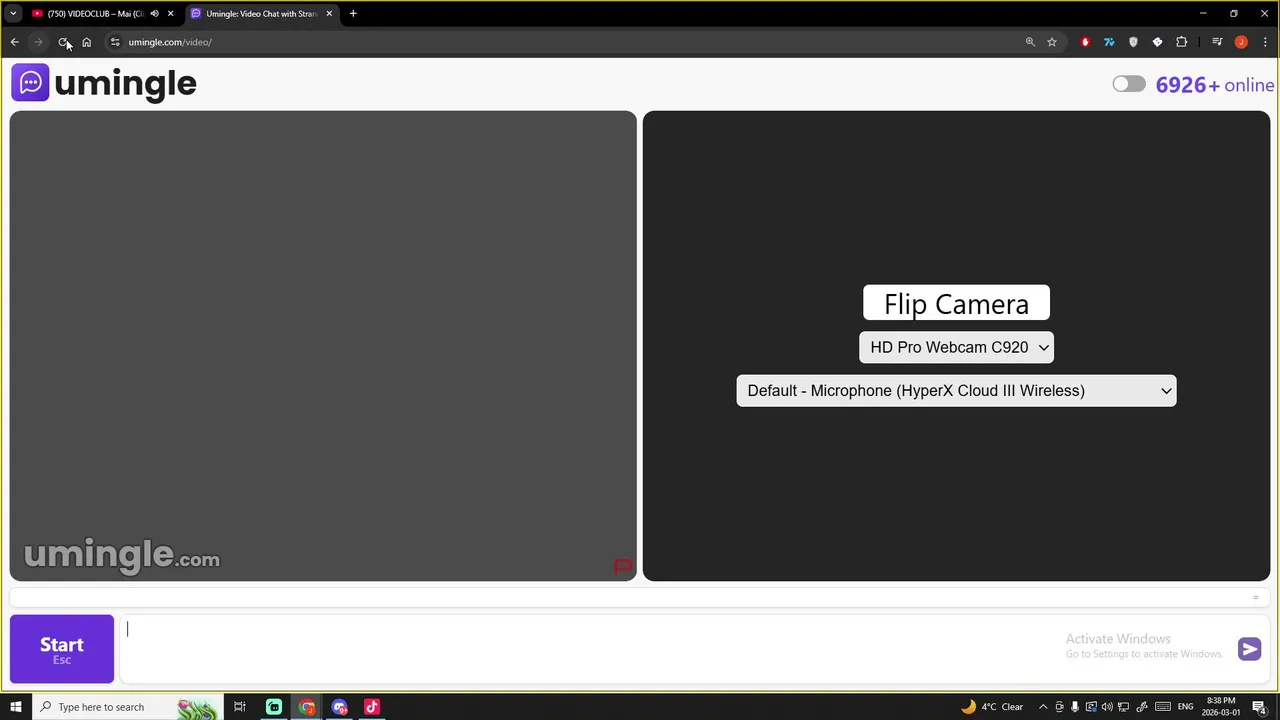The image size is (1280, 720).
Task: Click the send message arrow icon
Action: coord(1249,649)
